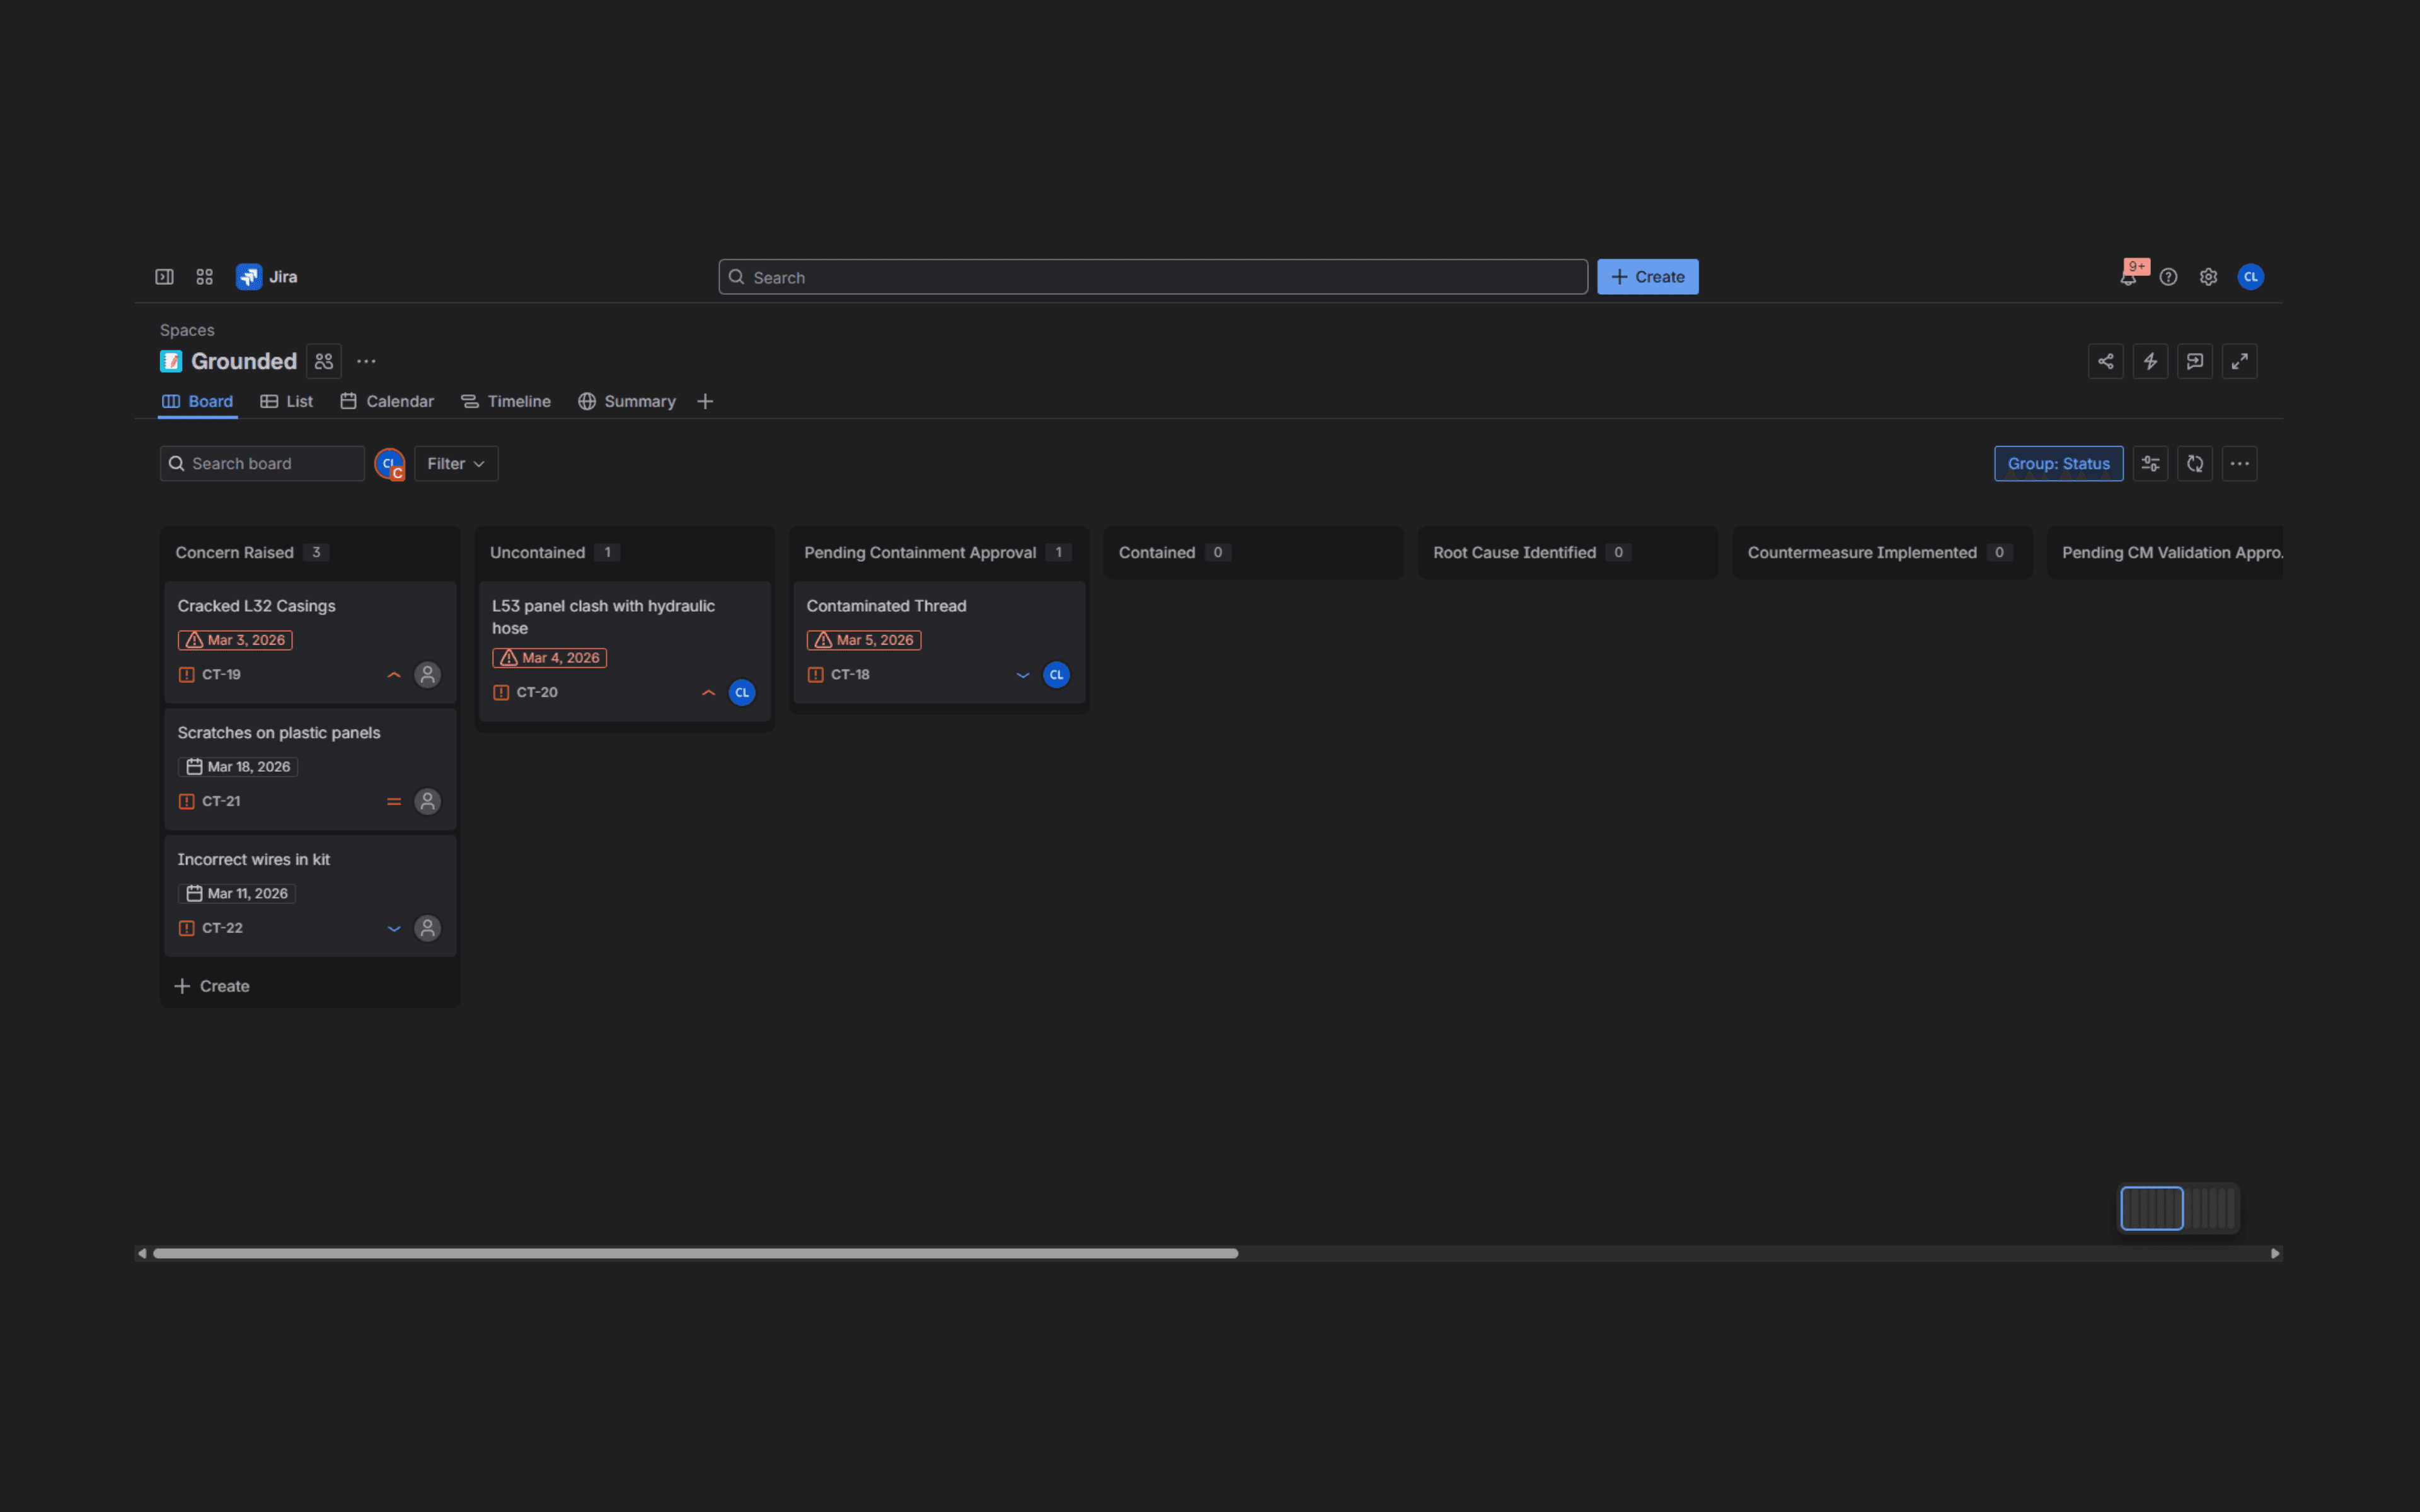Click the help question mark icon

tap(2168, 277)
